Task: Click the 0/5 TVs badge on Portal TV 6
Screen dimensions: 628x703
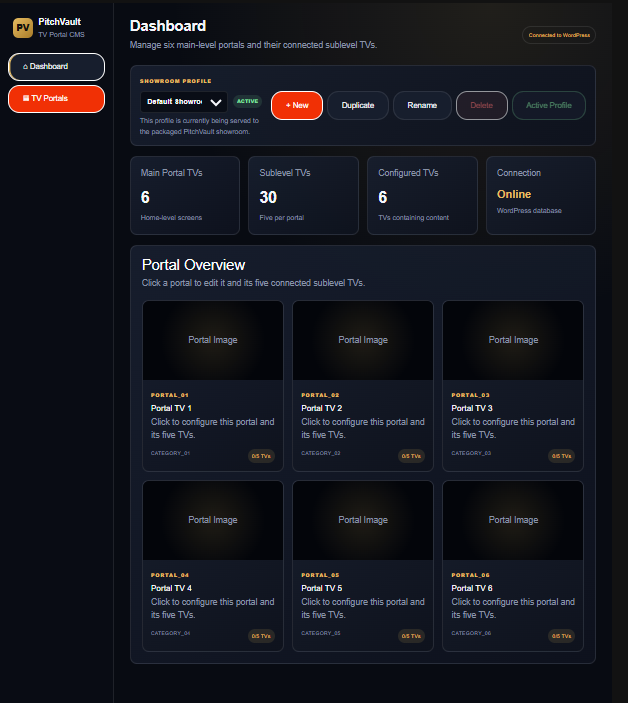Action: coord(562,636)
